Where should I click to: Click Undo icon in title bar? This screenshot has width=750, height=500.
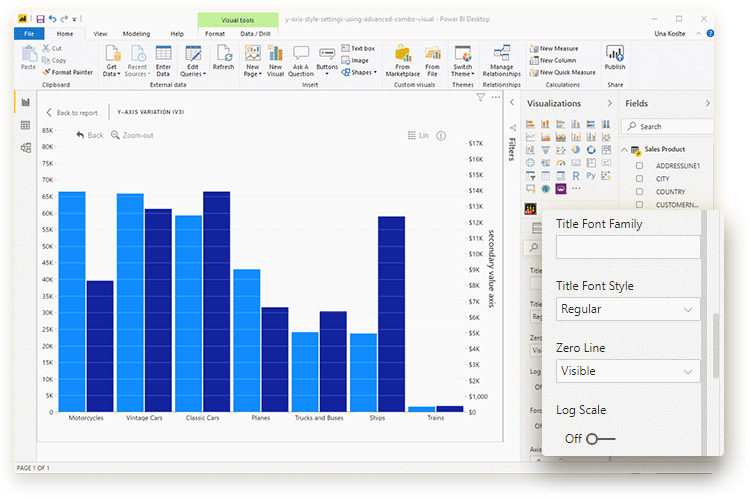53,19
